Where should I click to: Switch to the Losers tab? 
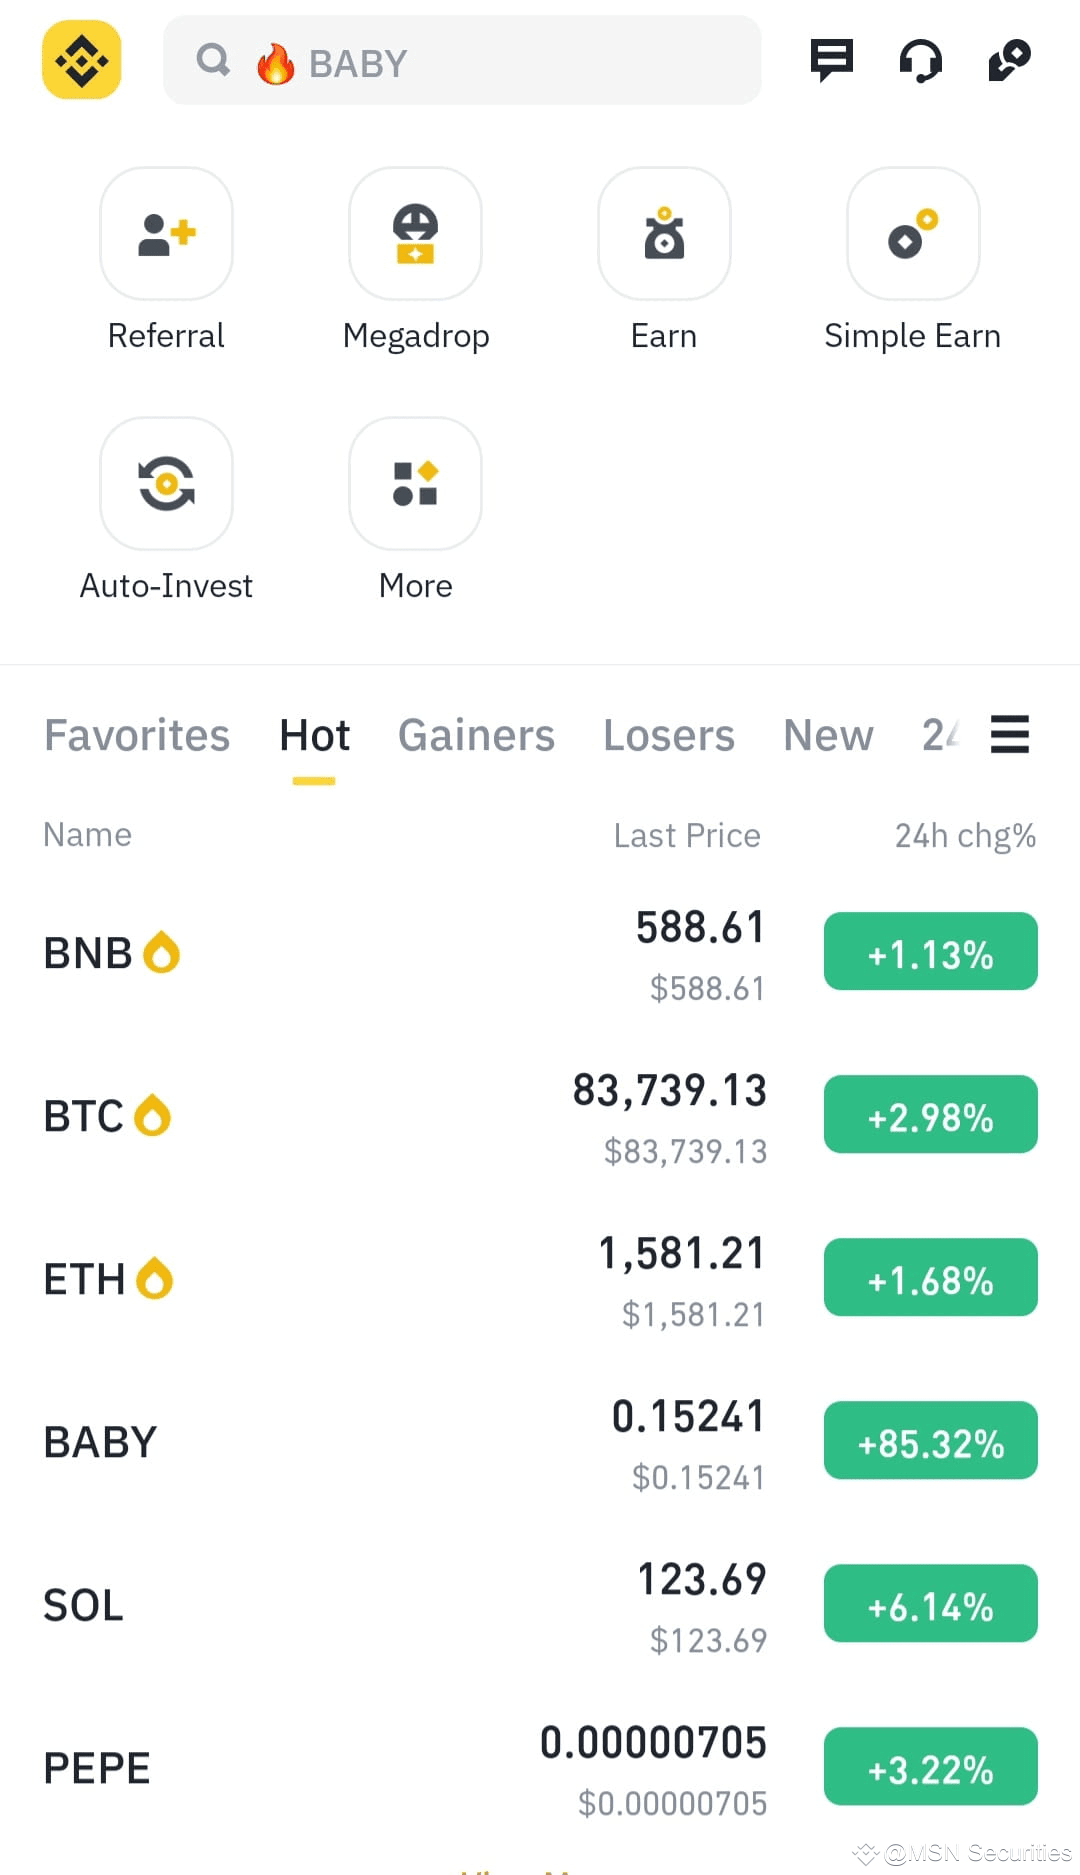point(668,735)
